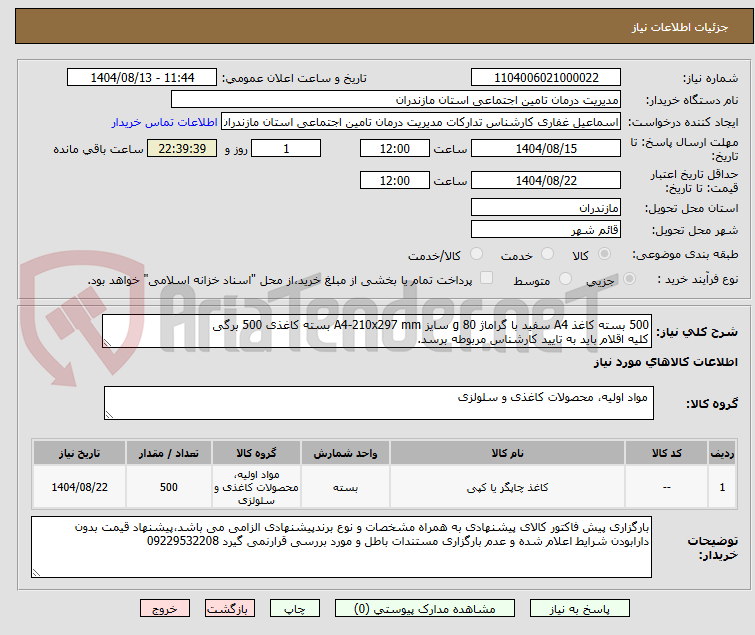Toggle the اسناد خزانه اسلامی payment checkbox

487,278
